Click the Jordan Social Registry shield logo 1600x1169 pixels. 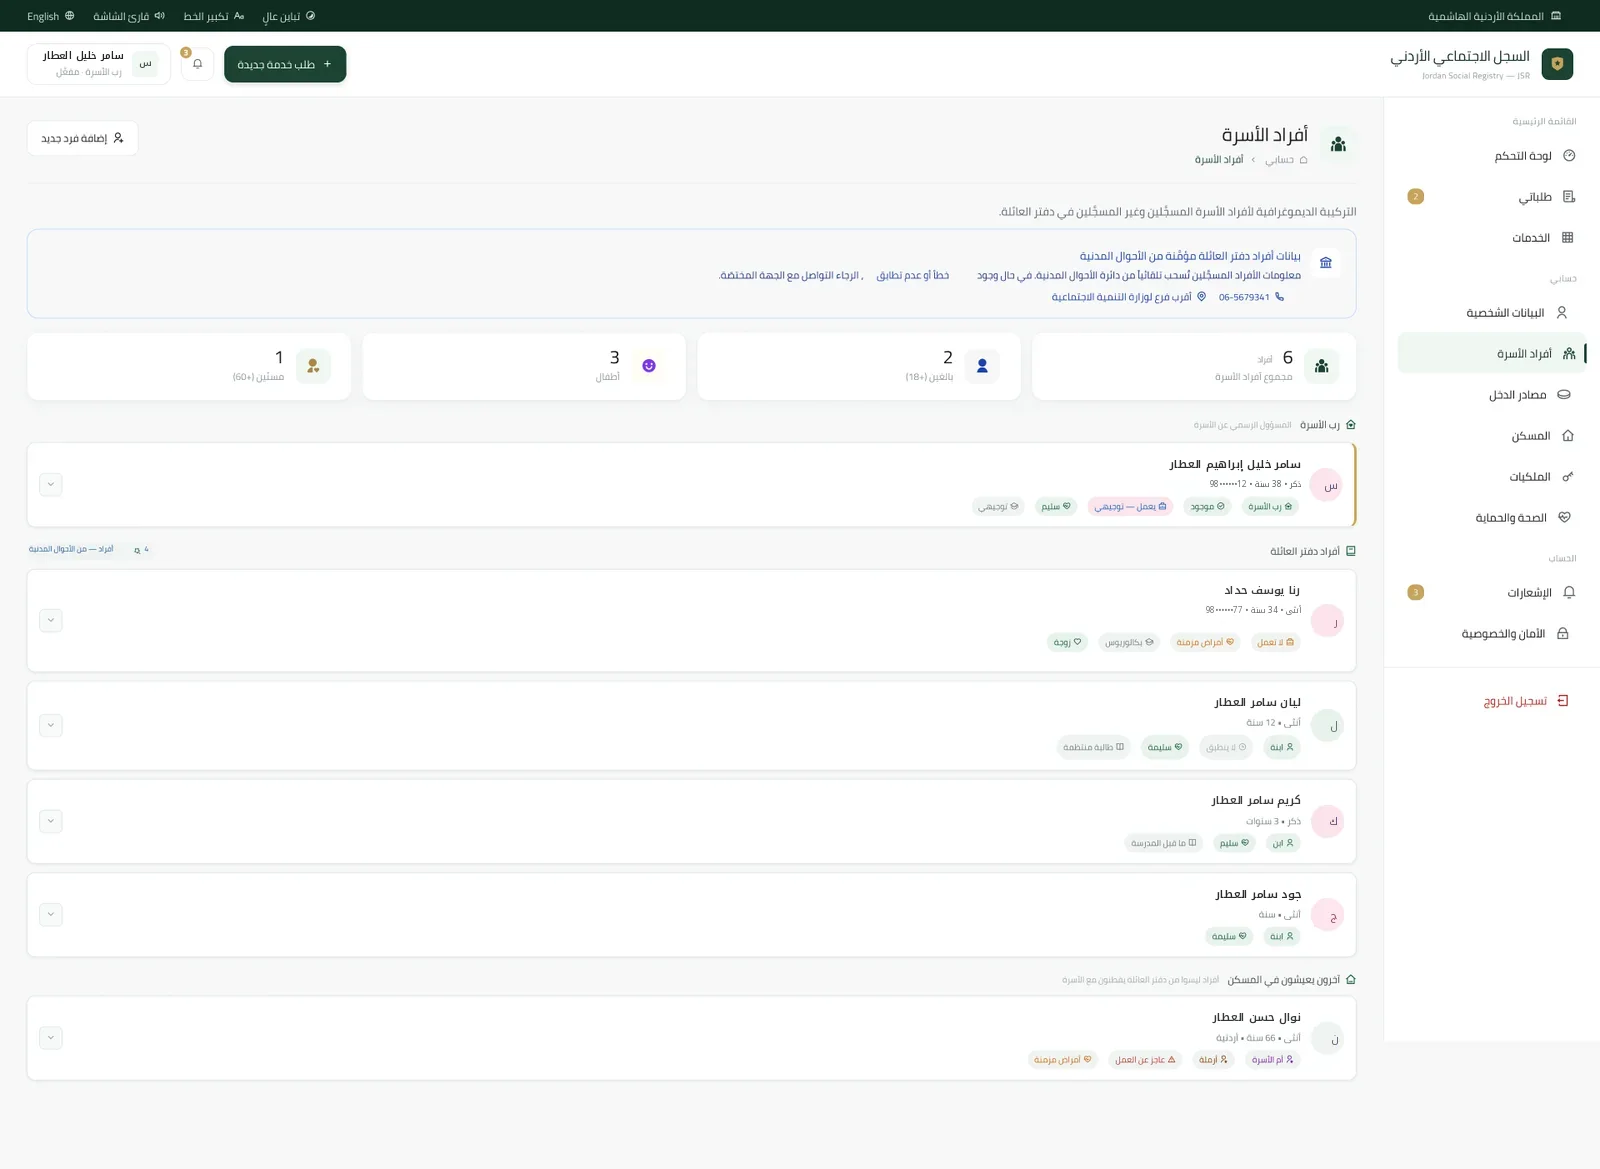pyautogui.click(x=1557, y=64)
